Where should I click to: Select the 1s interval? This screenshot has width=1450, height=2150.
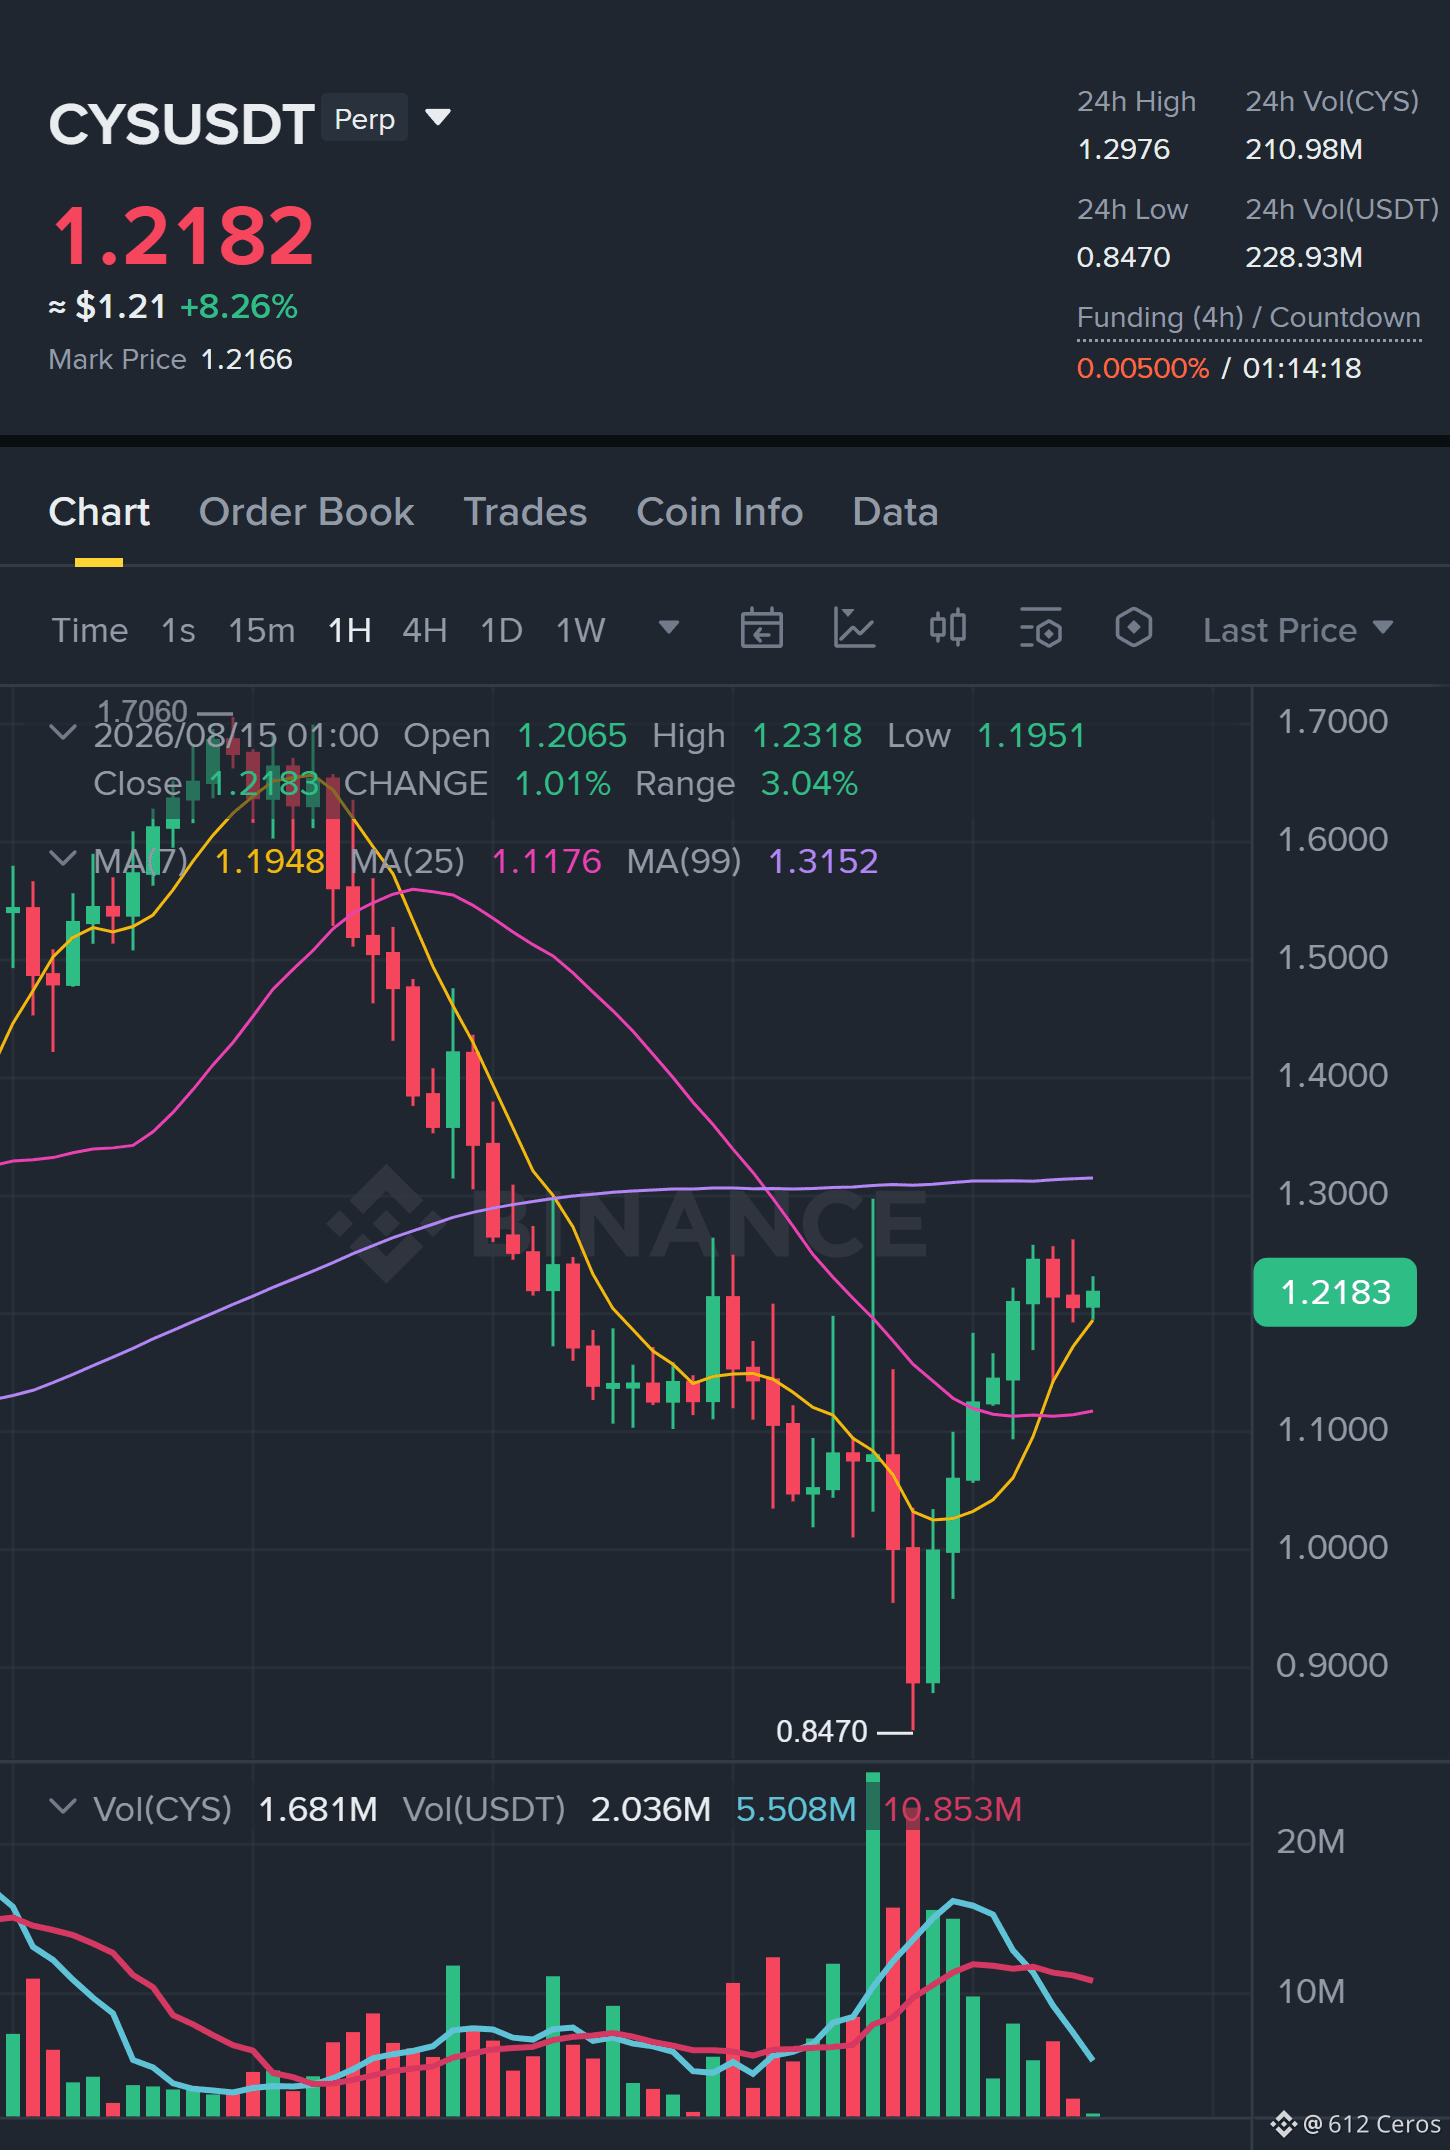(178, 630)
